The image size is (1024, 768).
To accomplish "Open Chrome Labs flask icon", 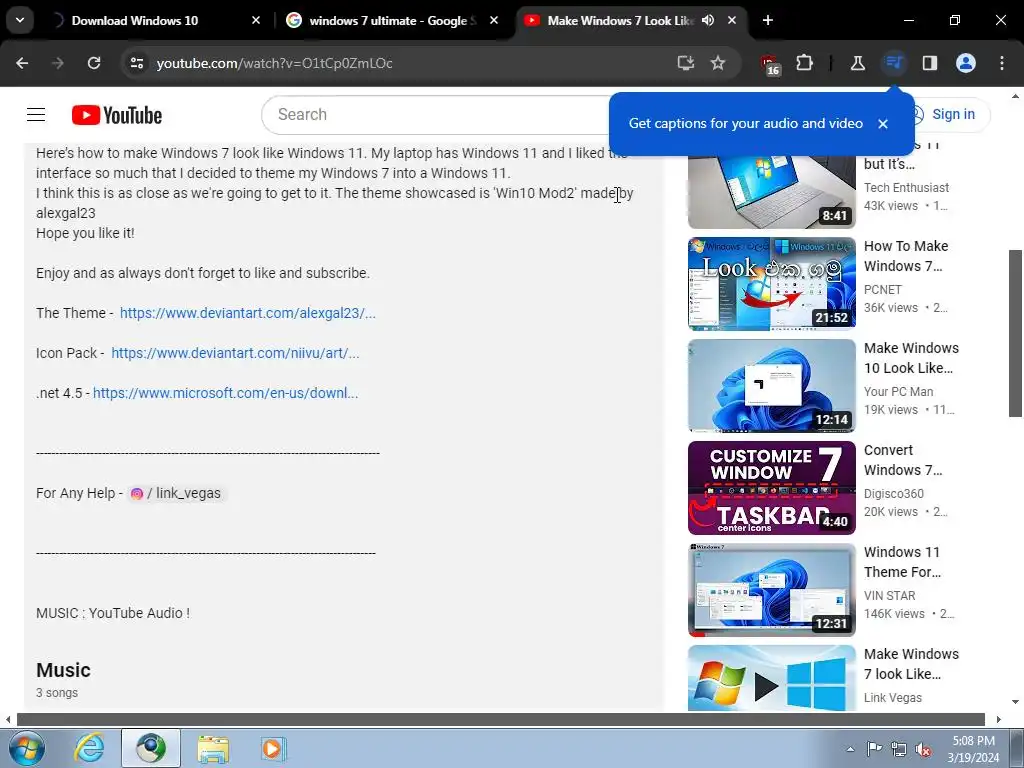I will [x=857, y=63].
